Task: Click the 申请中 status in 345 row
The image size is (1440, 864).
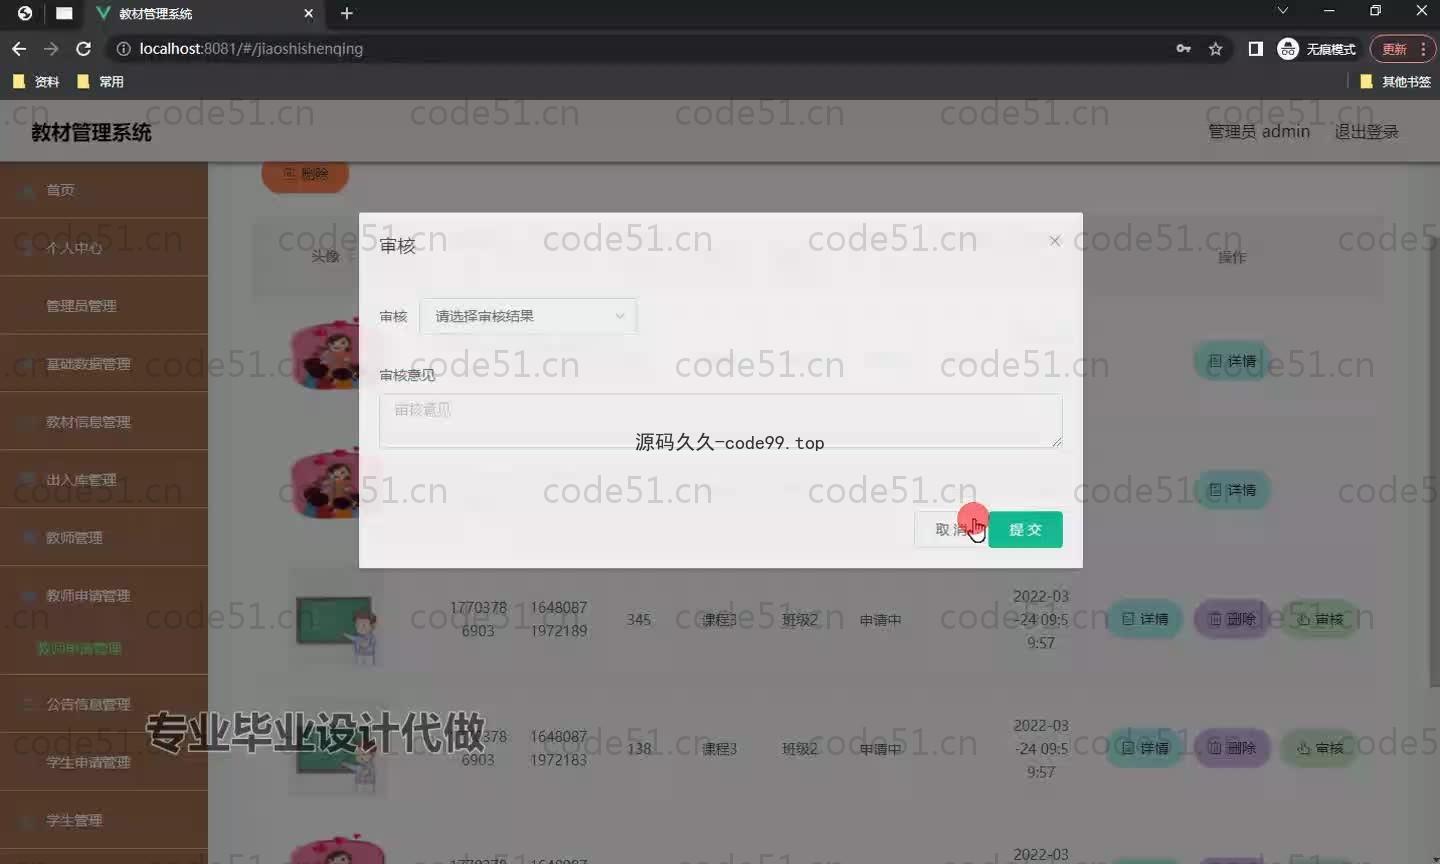Action: 880,620
